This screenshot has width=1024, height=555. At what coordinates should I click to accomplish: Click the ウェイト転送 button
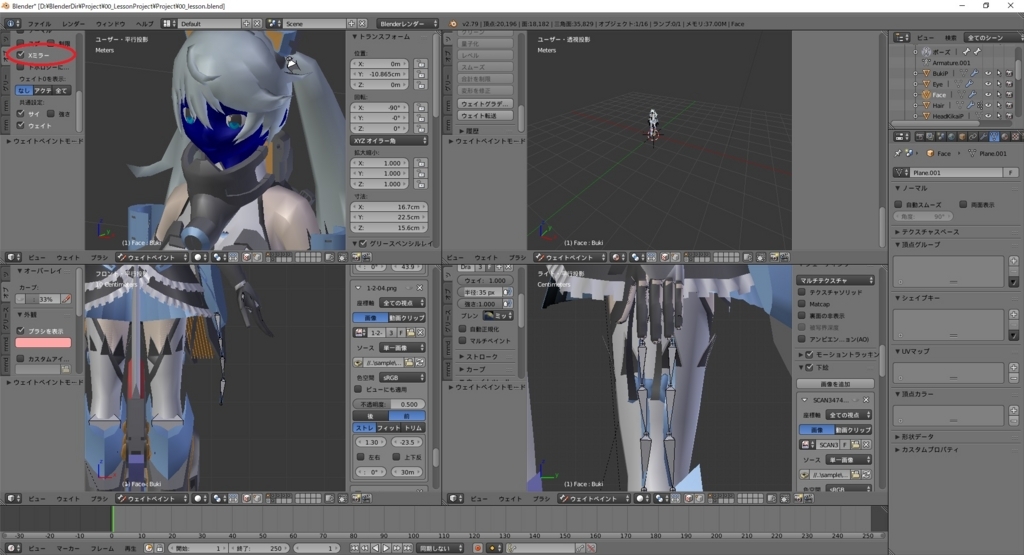(x=485, y=116)
